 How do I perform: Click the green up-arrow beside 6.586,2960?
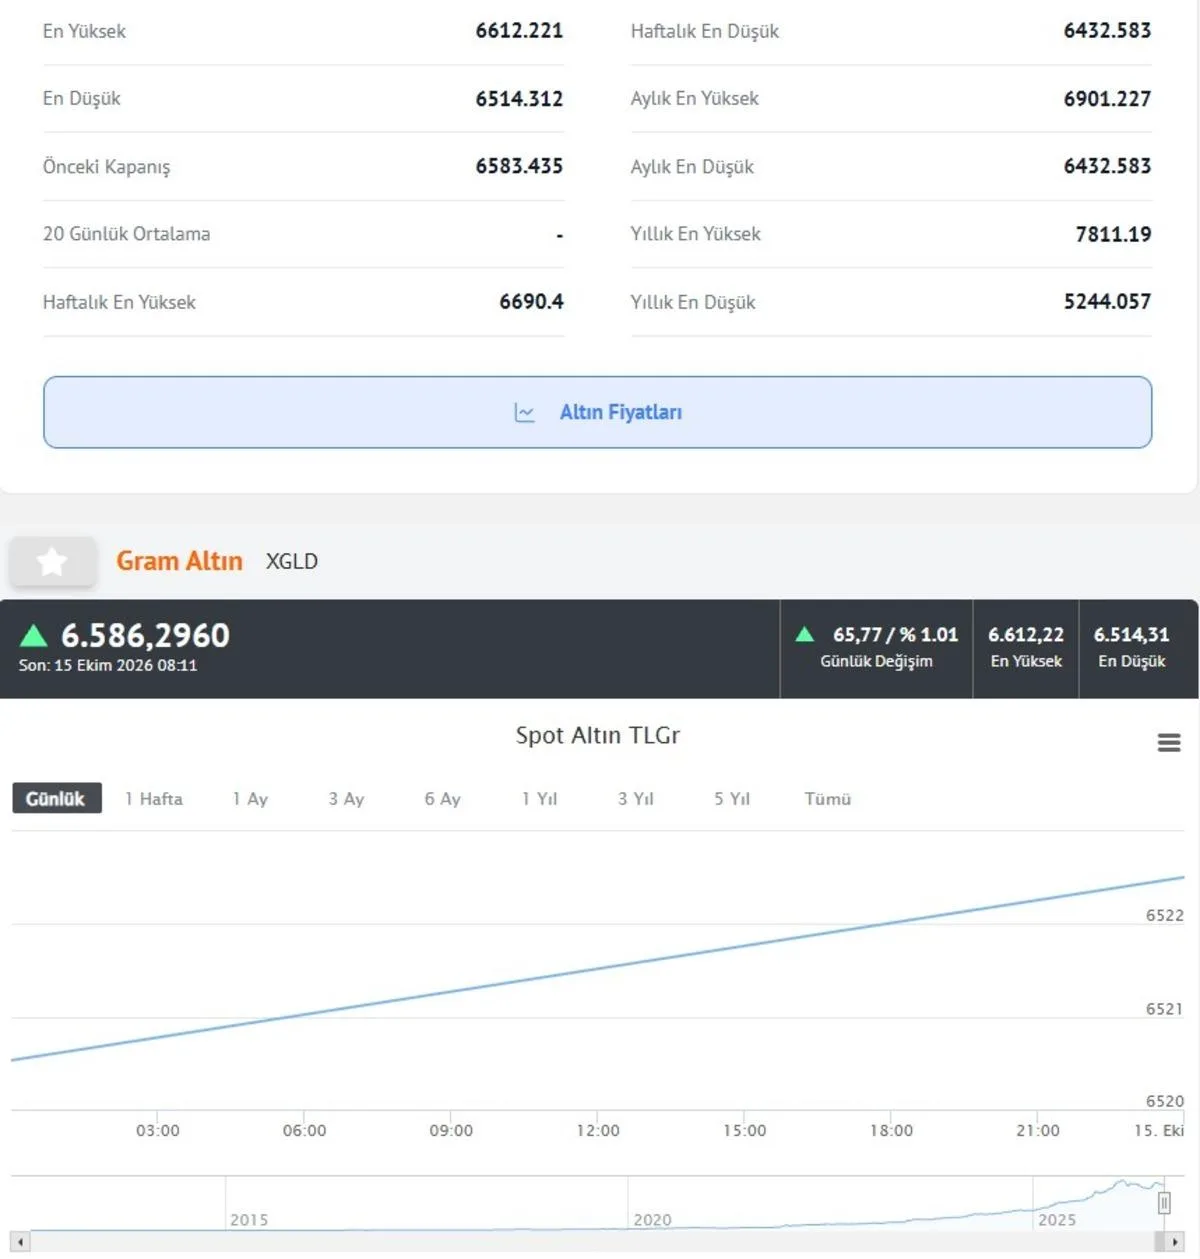[x=34, y=635]
